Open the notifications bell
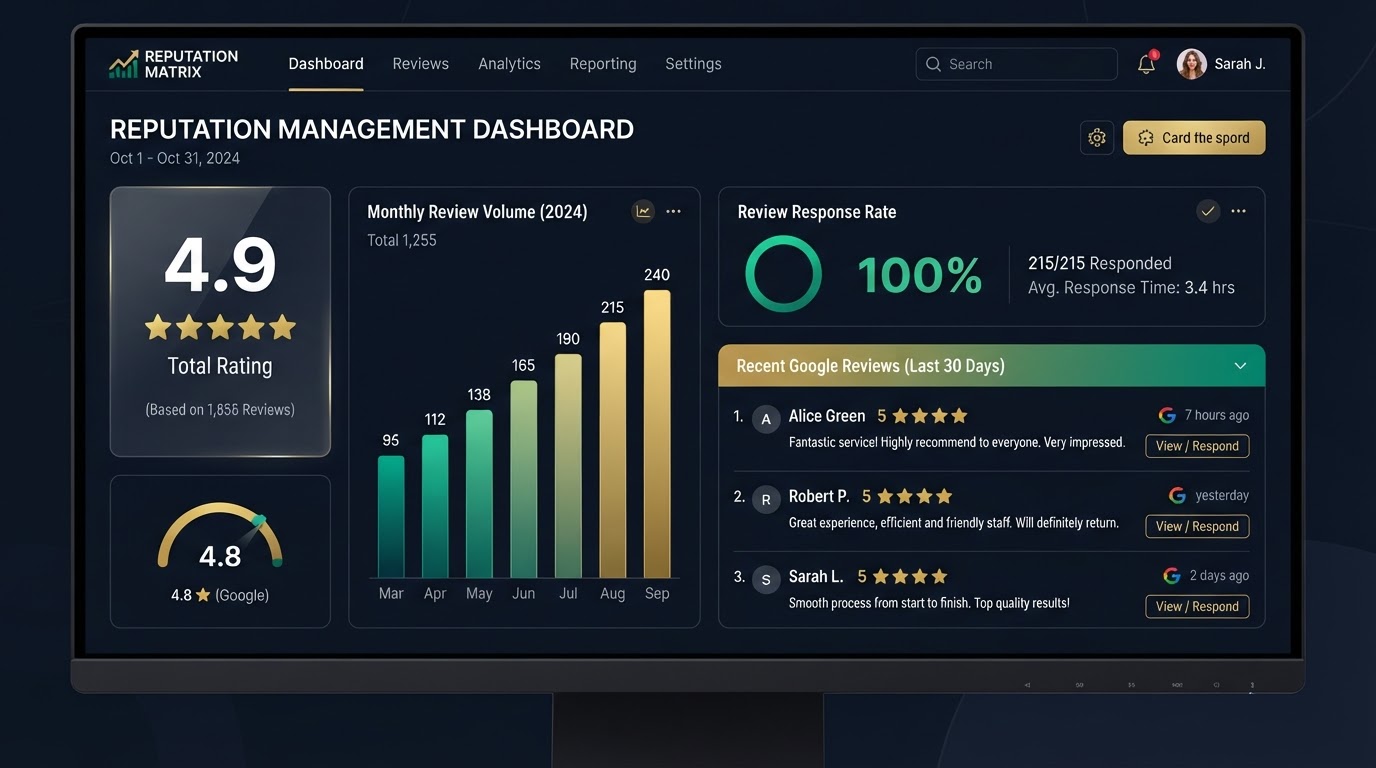The height and width of the screenshot is (768, 1376). click(x=1147, y=64)
